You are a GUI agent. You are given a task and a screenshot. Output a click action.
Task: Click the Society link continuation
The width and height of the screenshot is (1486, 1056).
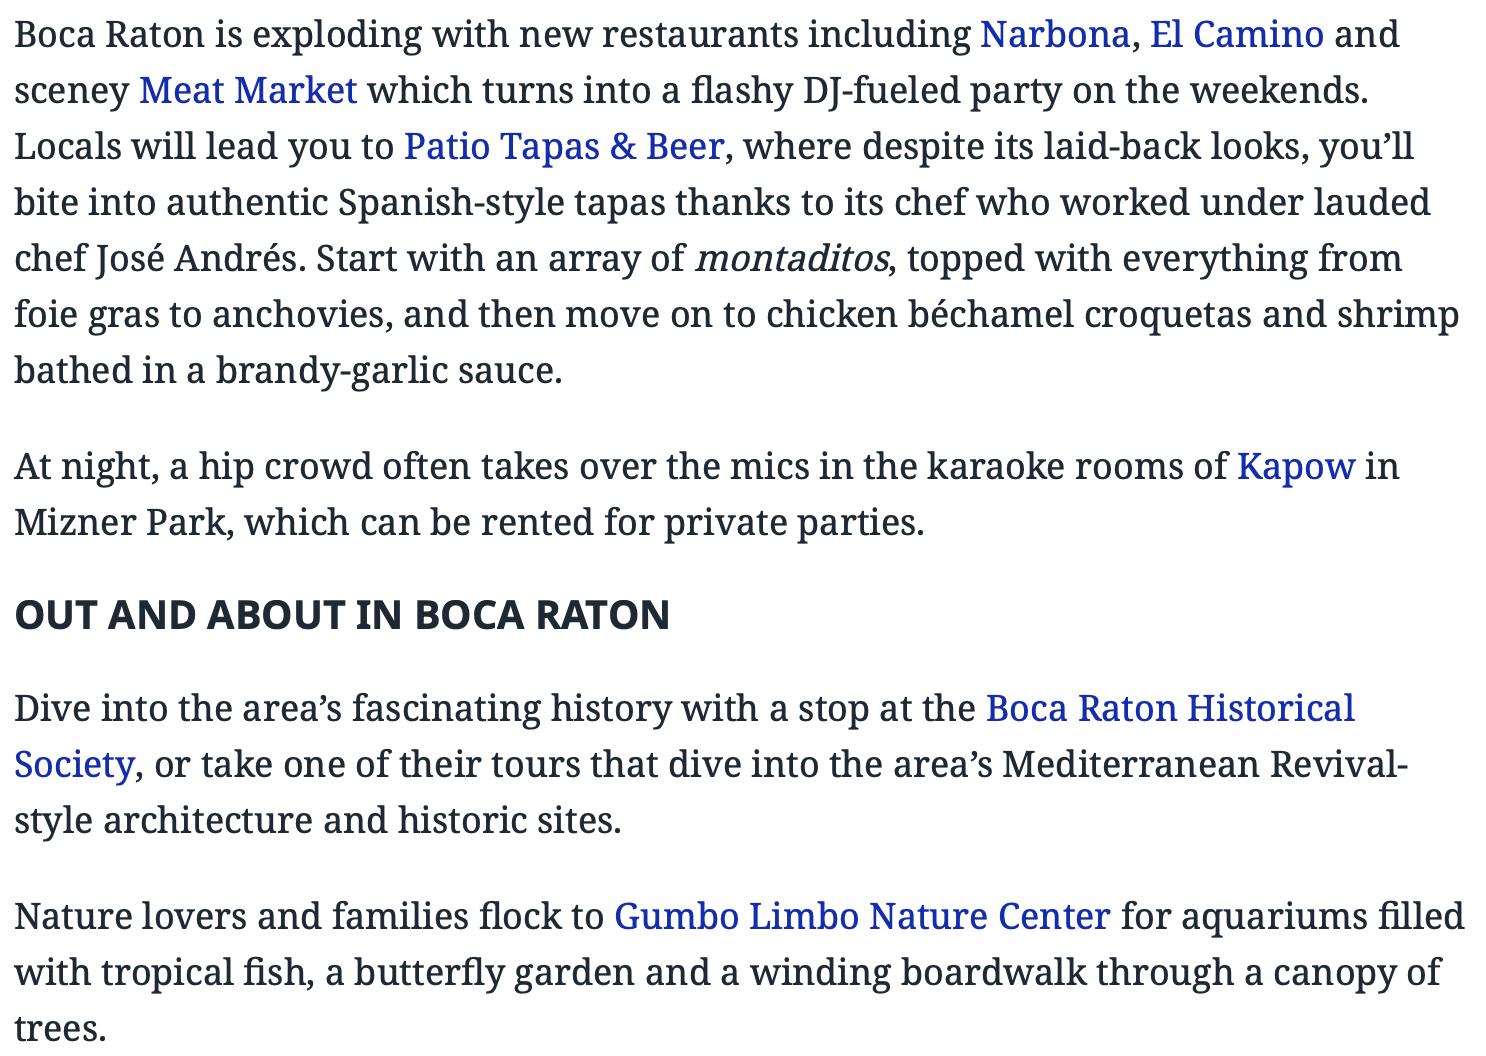click(74, 765)
